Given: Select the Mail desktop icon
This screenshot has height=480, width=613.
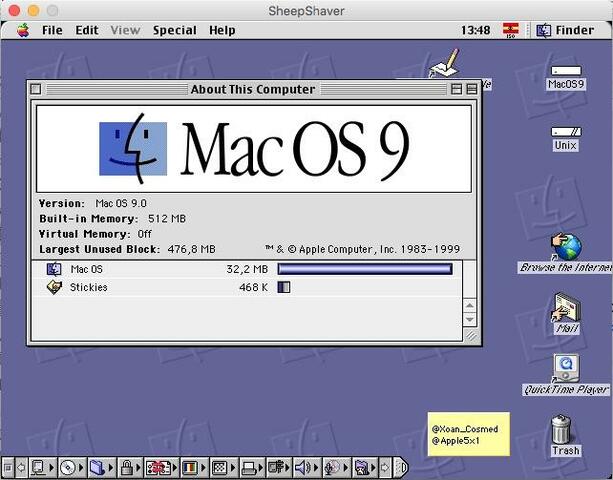Looking at the screenshot, I should [566, 307].
